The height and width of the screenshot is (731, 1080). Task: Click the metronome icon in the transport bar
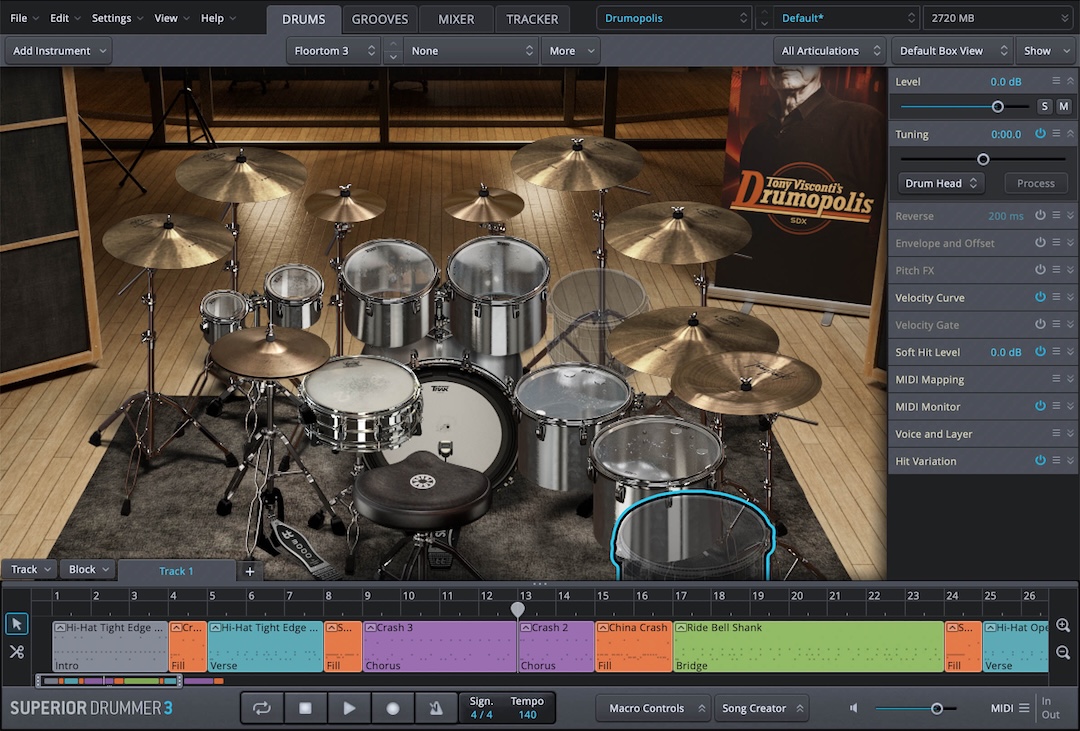(x=436, y=707)
